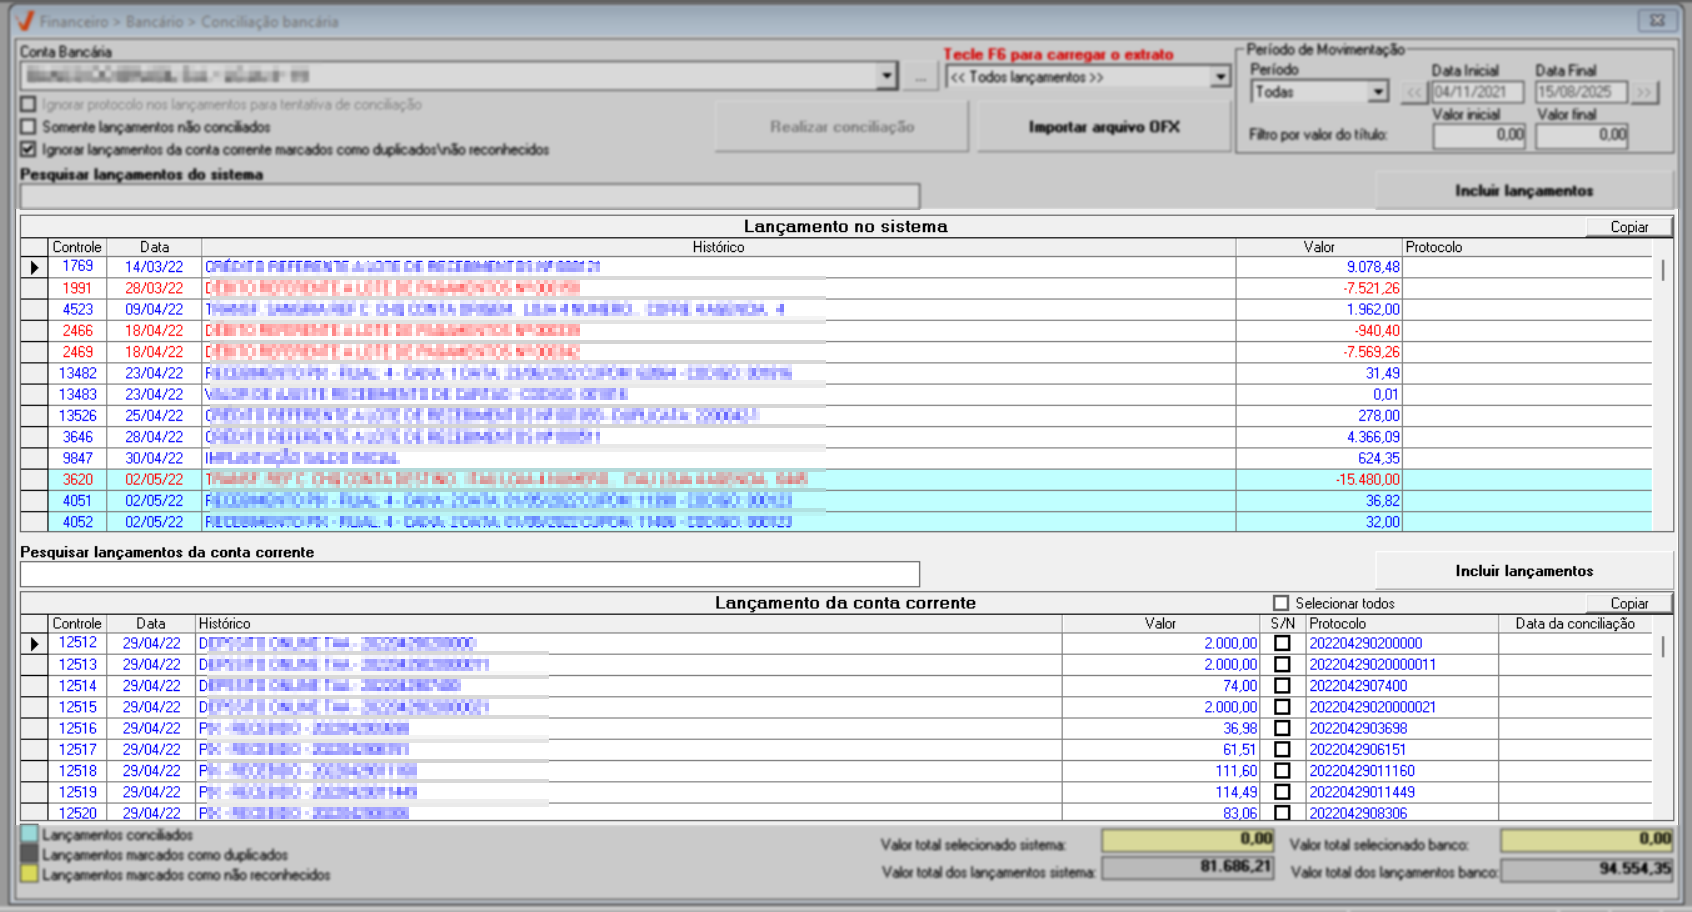Click the application logo in title bar
This screenshot has height=912, width=1692.
point(25,21)
